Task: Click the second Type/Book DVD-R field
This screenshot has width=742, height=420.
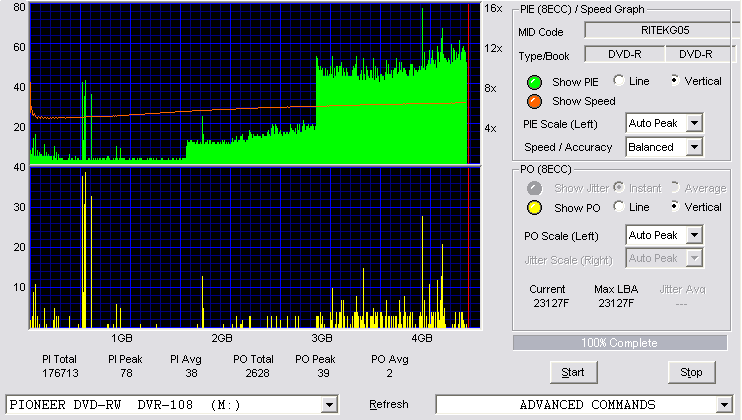Action: (x=700, y=54)
